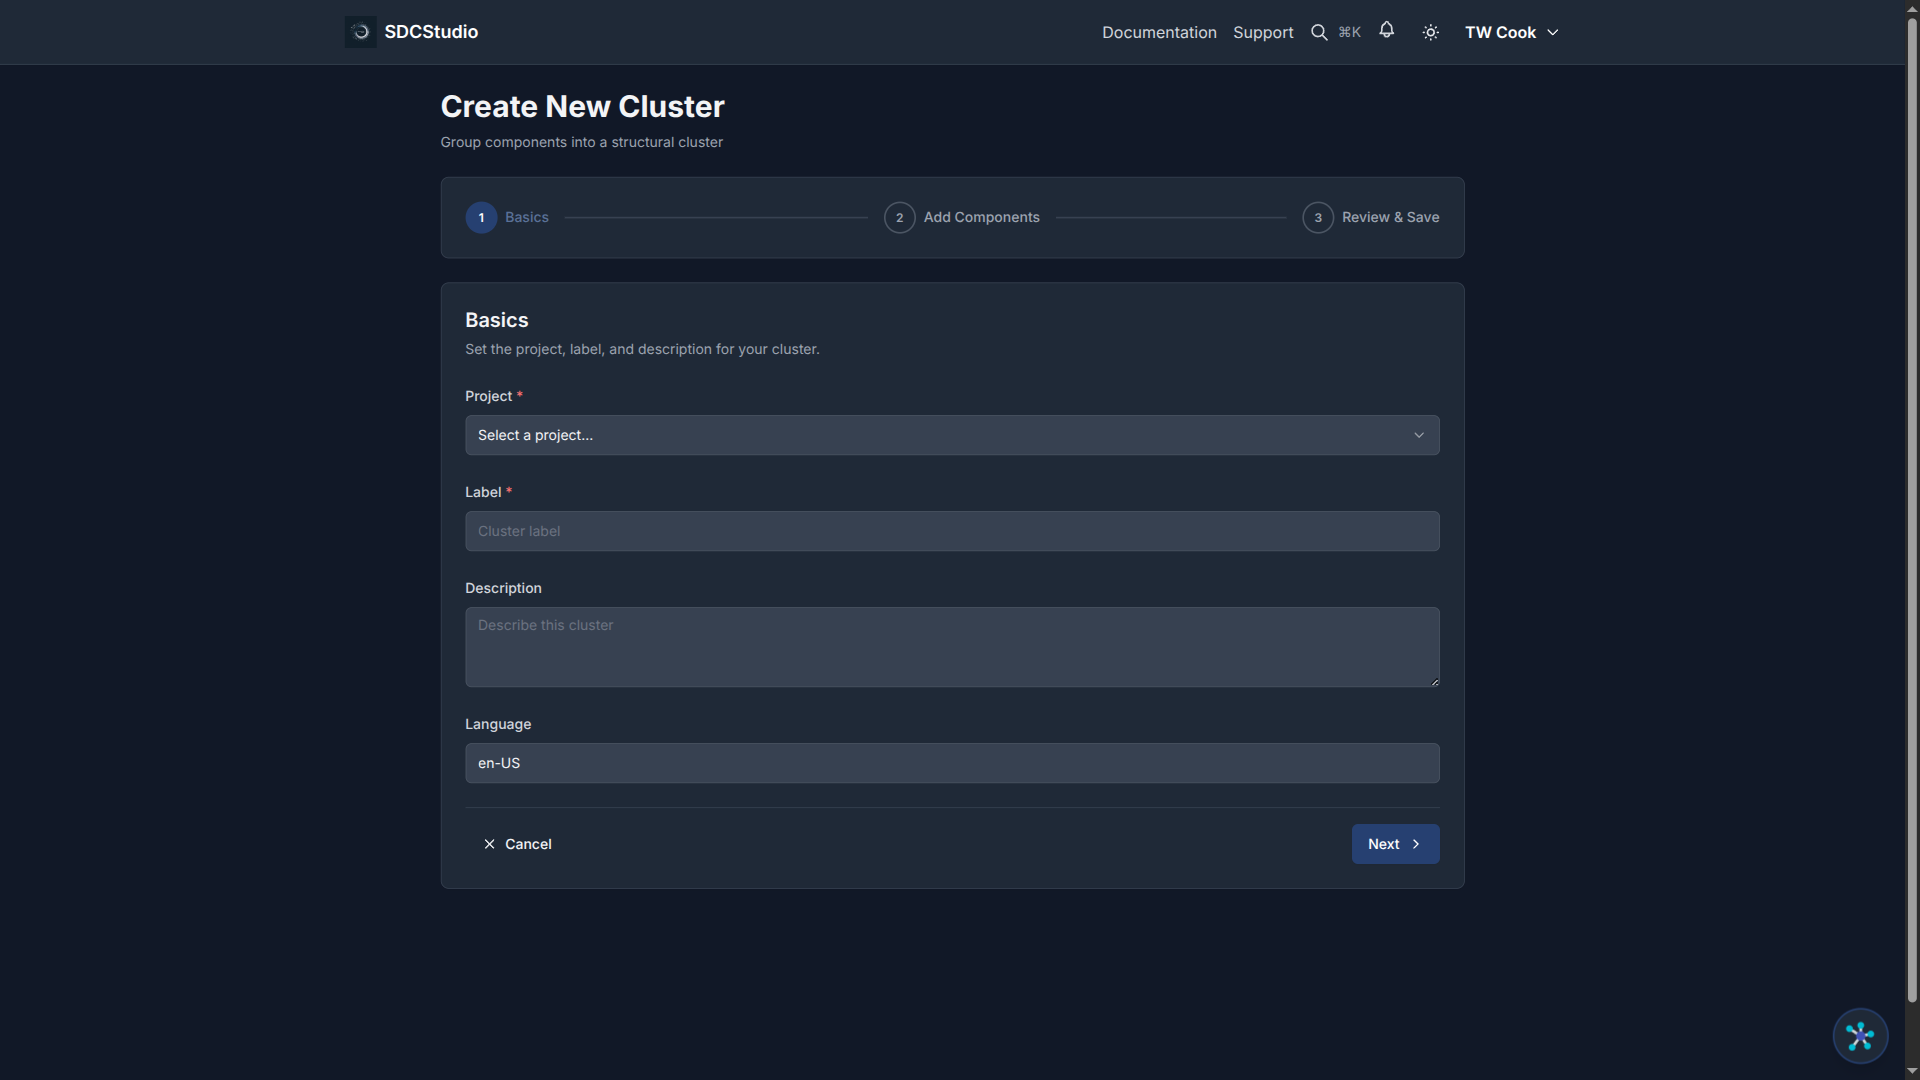Toggle light mode with the sun icon
This screenshot has width=1920, height=1080.
pos(1430,31)
